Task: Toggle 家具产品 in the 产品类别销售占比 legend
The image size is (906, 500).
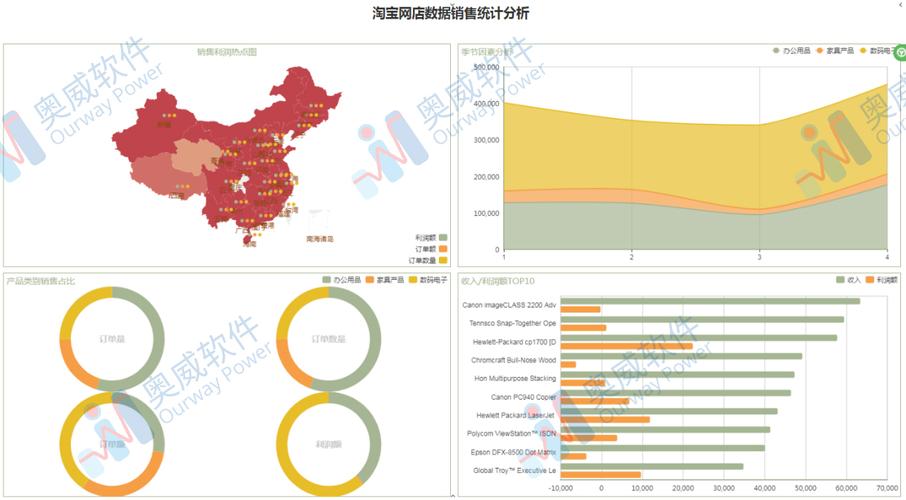Action: pyautogui.click(x=385, y=280)
